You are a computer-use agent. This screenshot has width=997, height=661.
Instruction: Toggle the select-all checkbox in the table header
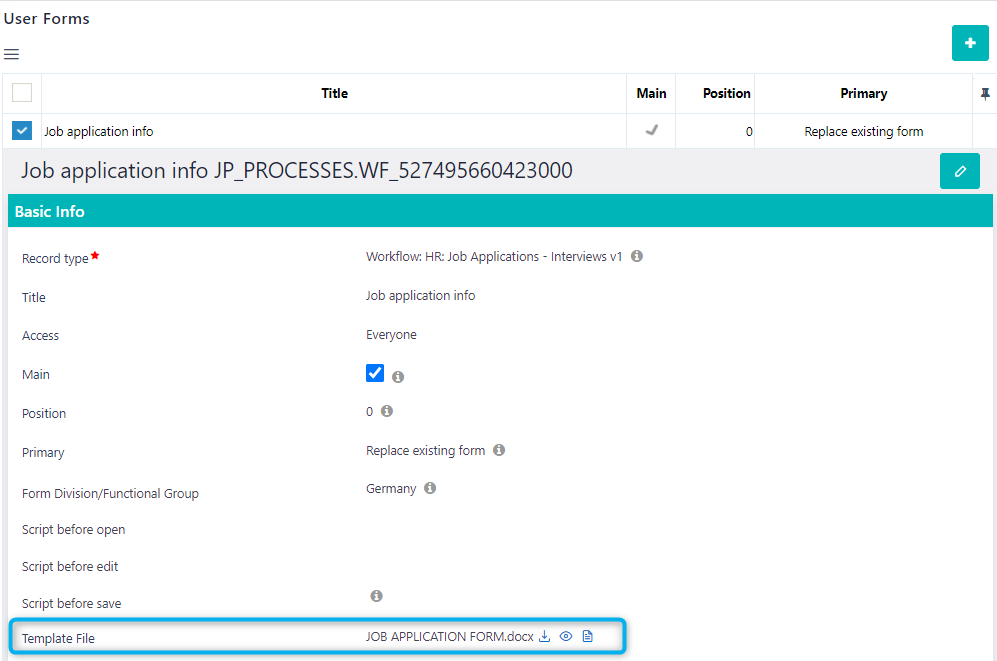pyautogui.click(x=21, y=91)
